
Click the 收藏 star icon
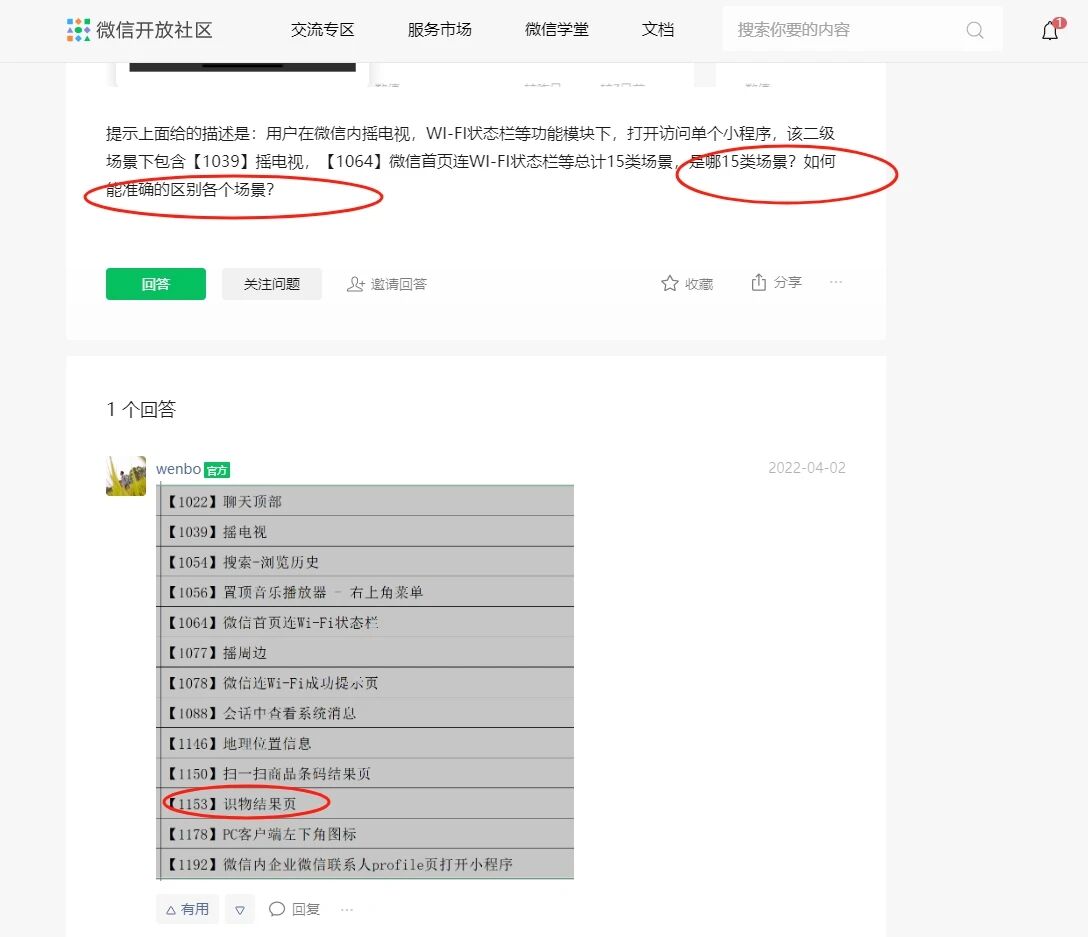670,283
